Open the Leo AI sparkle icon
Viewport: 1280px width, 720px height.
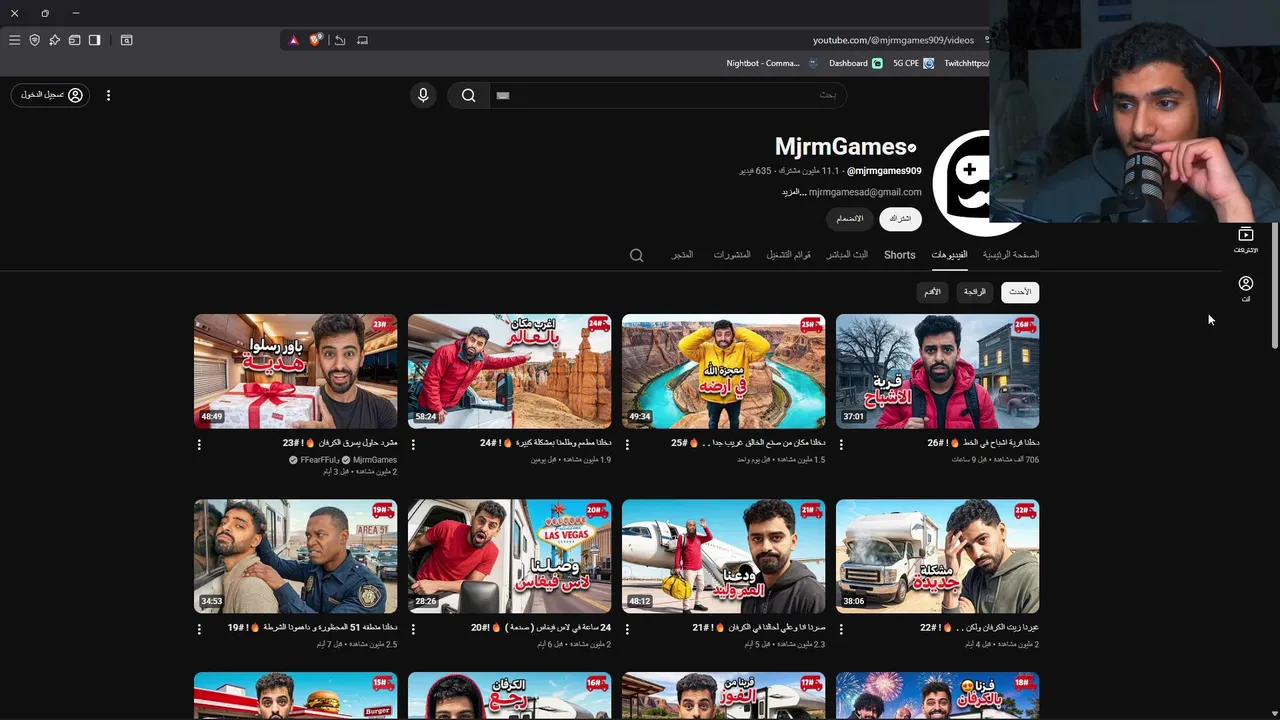pyautogui.click(x=54, y=40)
